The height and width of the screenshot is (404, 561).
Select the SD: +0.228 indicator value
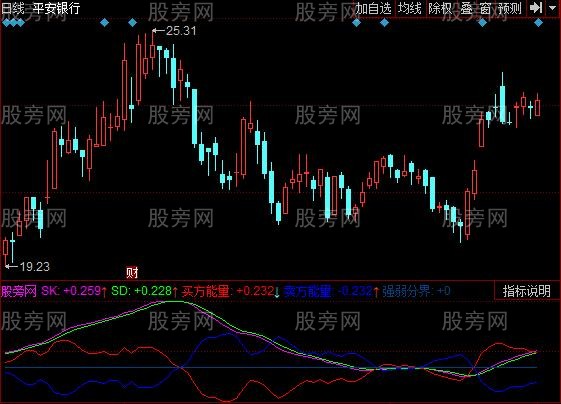coord(141,291)
